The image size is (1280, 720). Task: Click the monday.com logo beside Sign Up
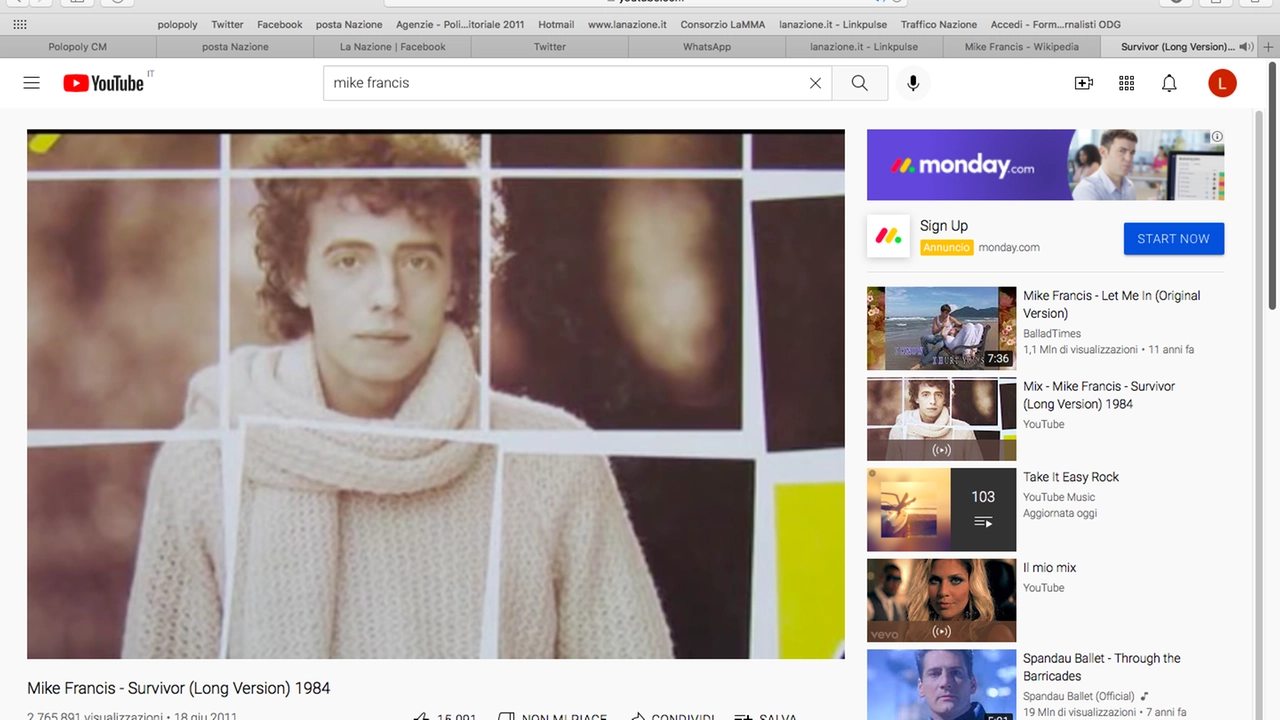(x=888, y=236)
